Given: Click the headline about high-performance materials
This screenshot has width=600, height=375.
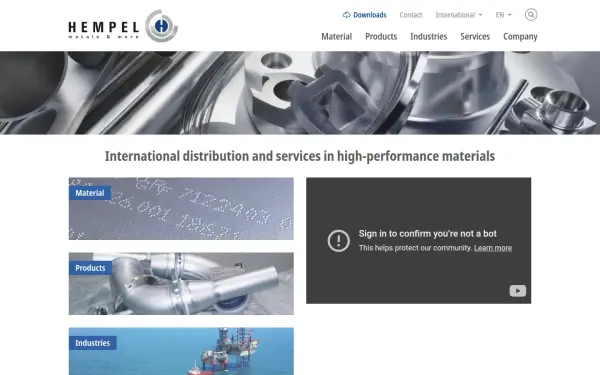Looking at the screenshot, I should click(300, 156).
